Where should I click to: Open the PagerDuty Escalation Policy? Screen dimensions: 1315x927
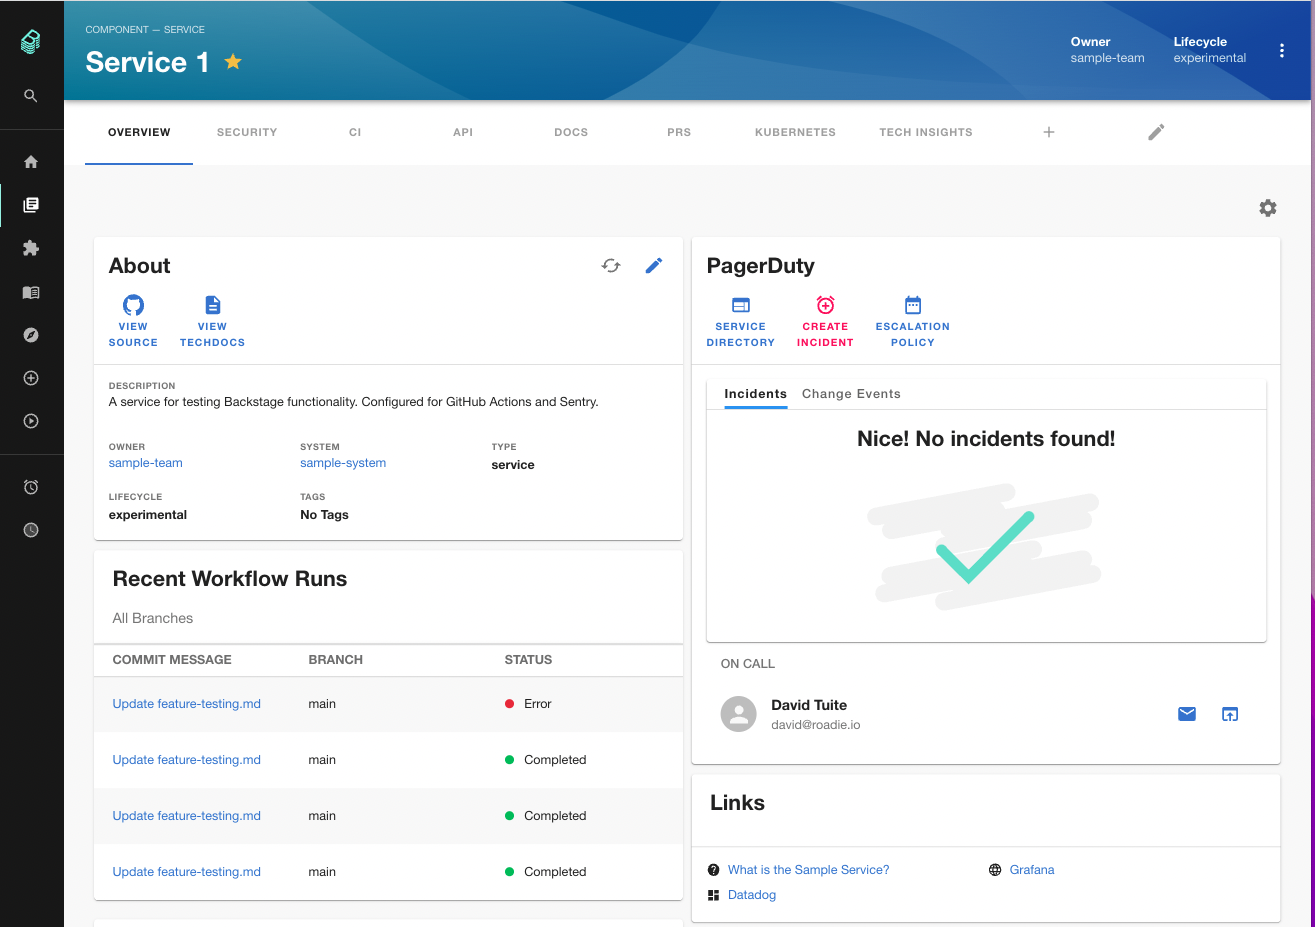tap(913, 321)
